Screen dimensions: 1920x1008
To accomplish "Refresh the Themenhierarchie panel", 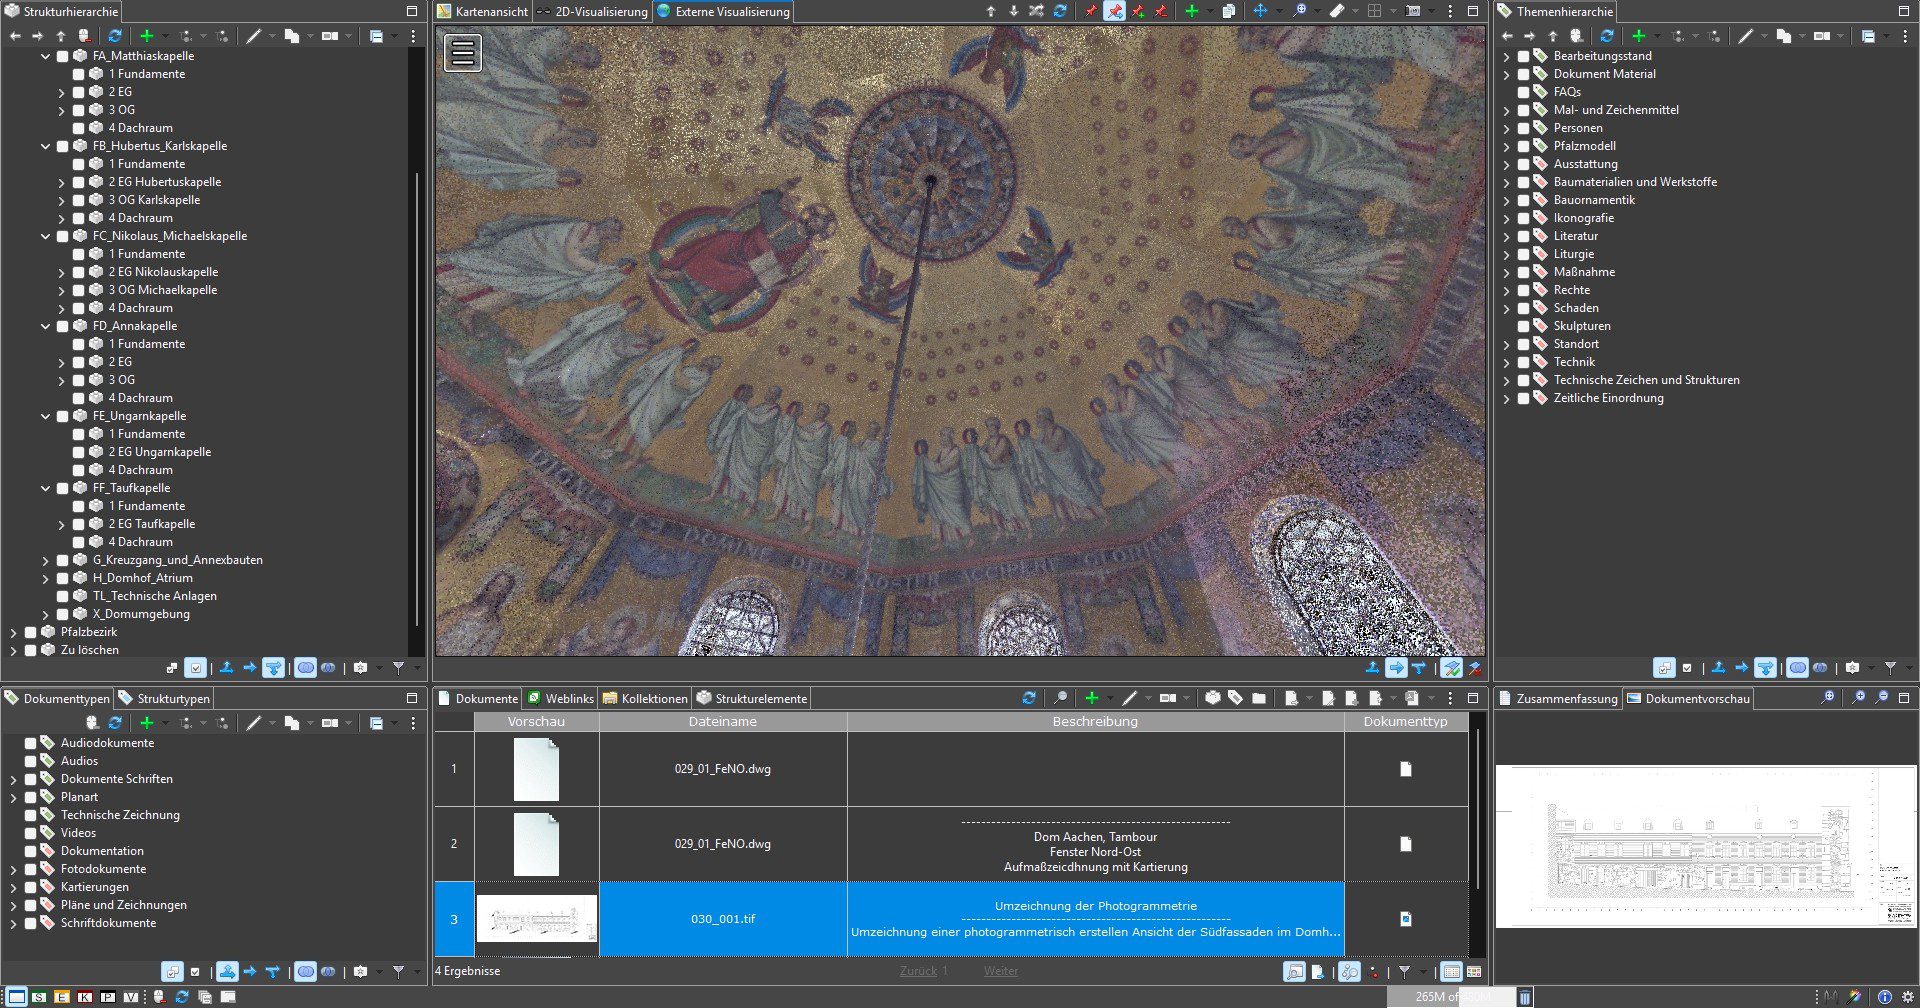I will click(x=1606, y=36).
